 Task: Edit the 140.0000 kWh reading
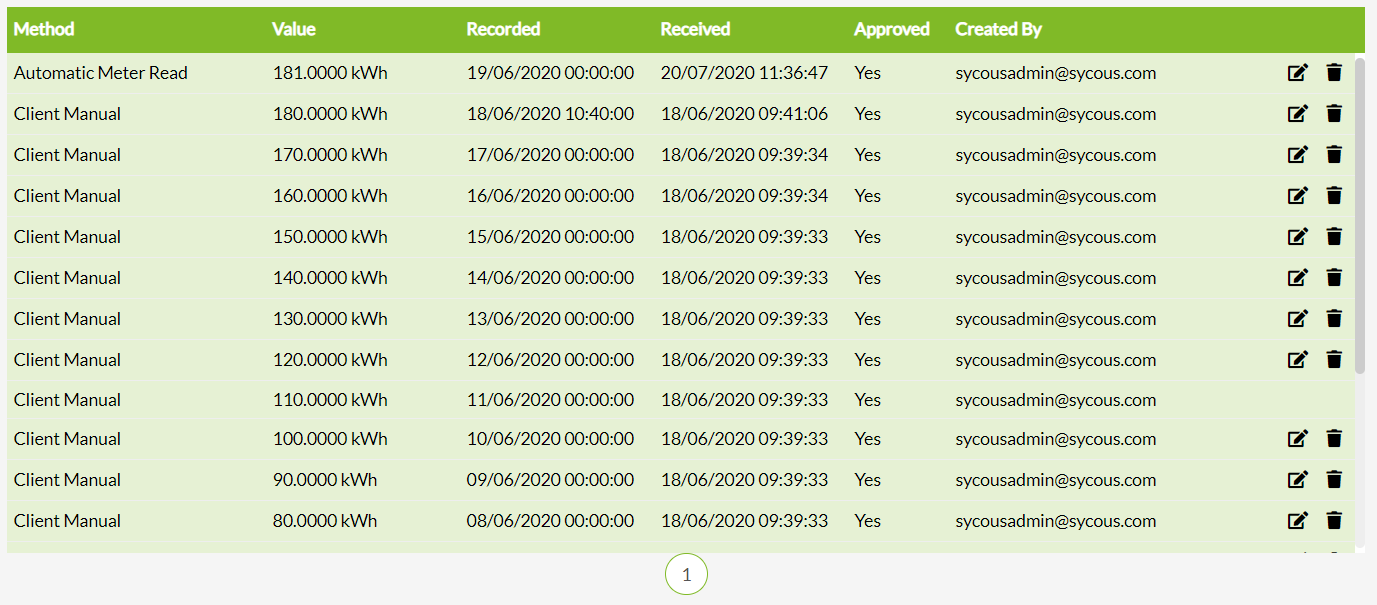point(1297,278)
